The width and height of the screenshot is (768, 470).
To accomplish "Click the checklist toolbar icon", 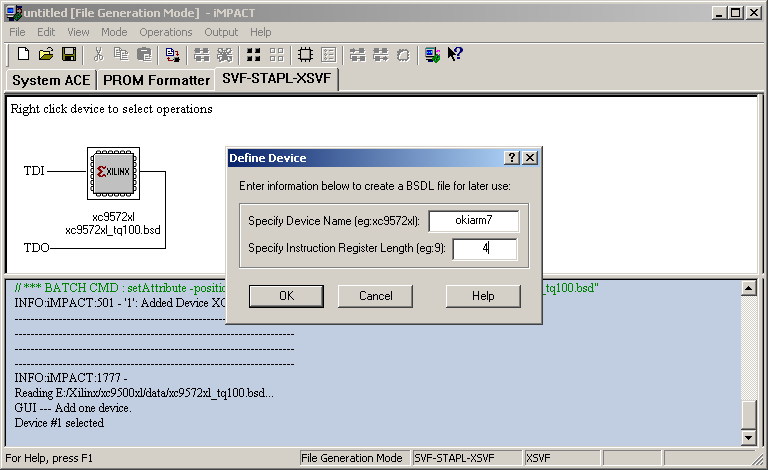I will tap(328, 54).
